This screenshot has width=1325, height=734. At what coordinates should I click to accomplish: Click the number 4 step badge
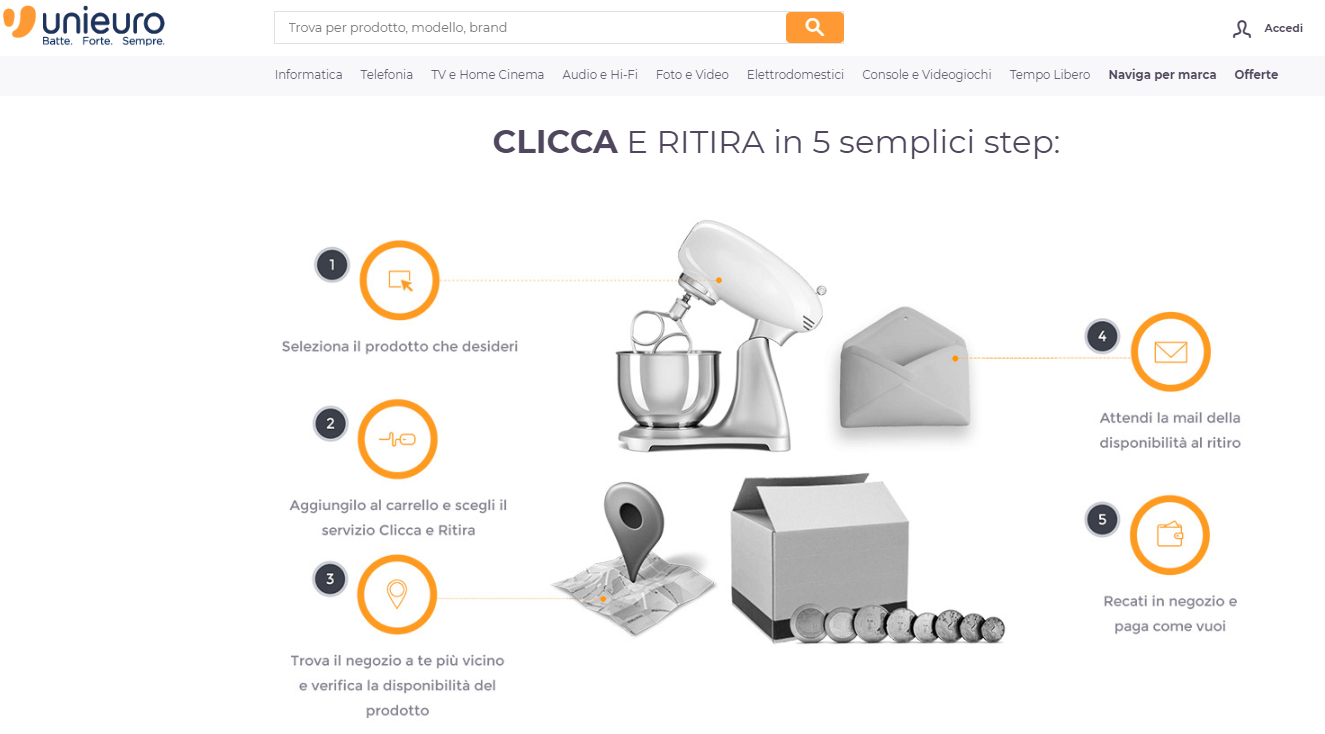(x=1102, y=337)
